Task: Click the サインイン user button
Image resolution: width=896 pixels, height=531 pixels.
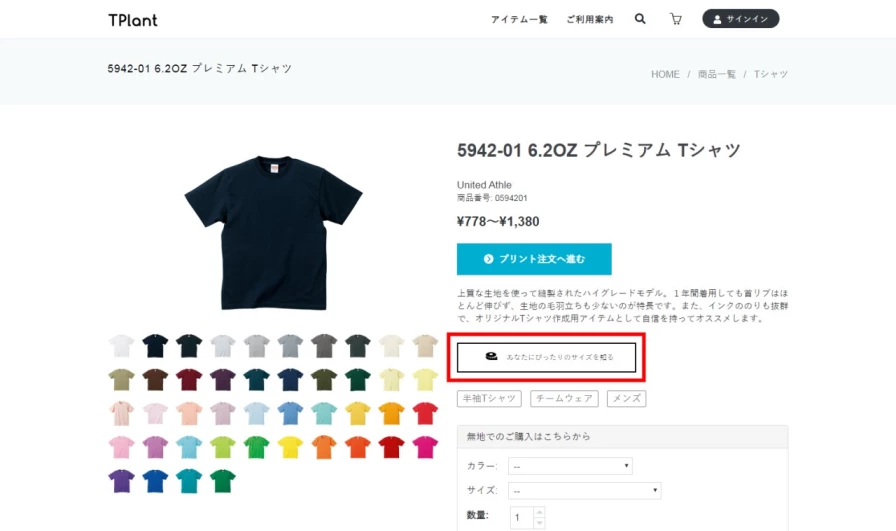Action: [740, 19]
